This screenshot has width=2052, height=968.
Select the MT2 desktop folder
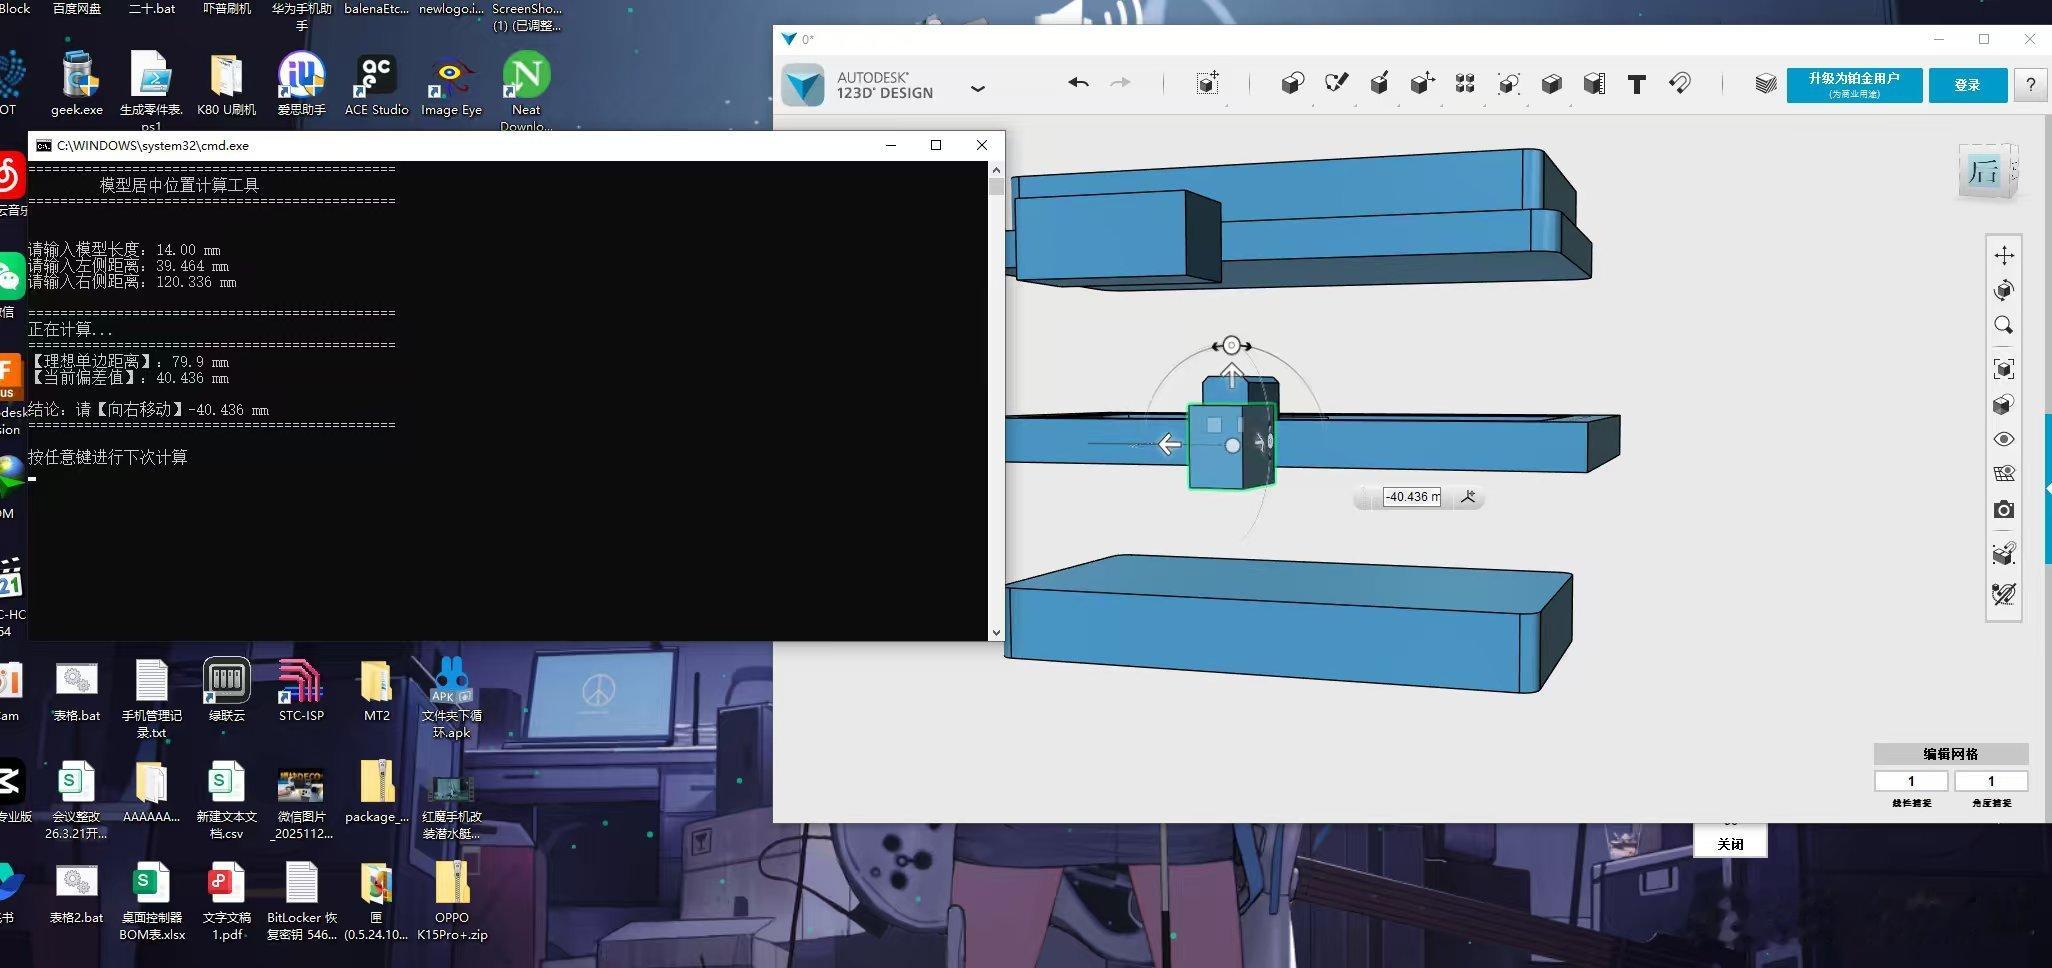pyautogui.click(x=376, y=691)
